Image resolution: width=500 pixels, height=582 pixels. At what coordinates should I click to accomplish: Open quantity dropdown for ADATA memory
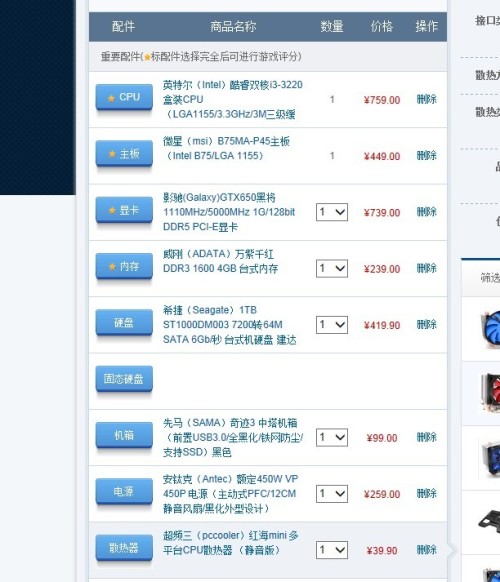click(332, 268)
